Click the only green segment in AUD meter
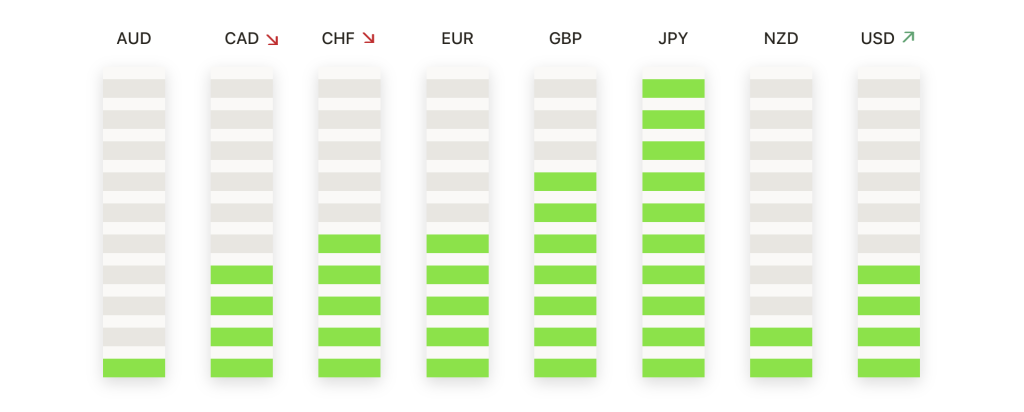This screenshot has width=1024, height=412. tap(134, 368)
